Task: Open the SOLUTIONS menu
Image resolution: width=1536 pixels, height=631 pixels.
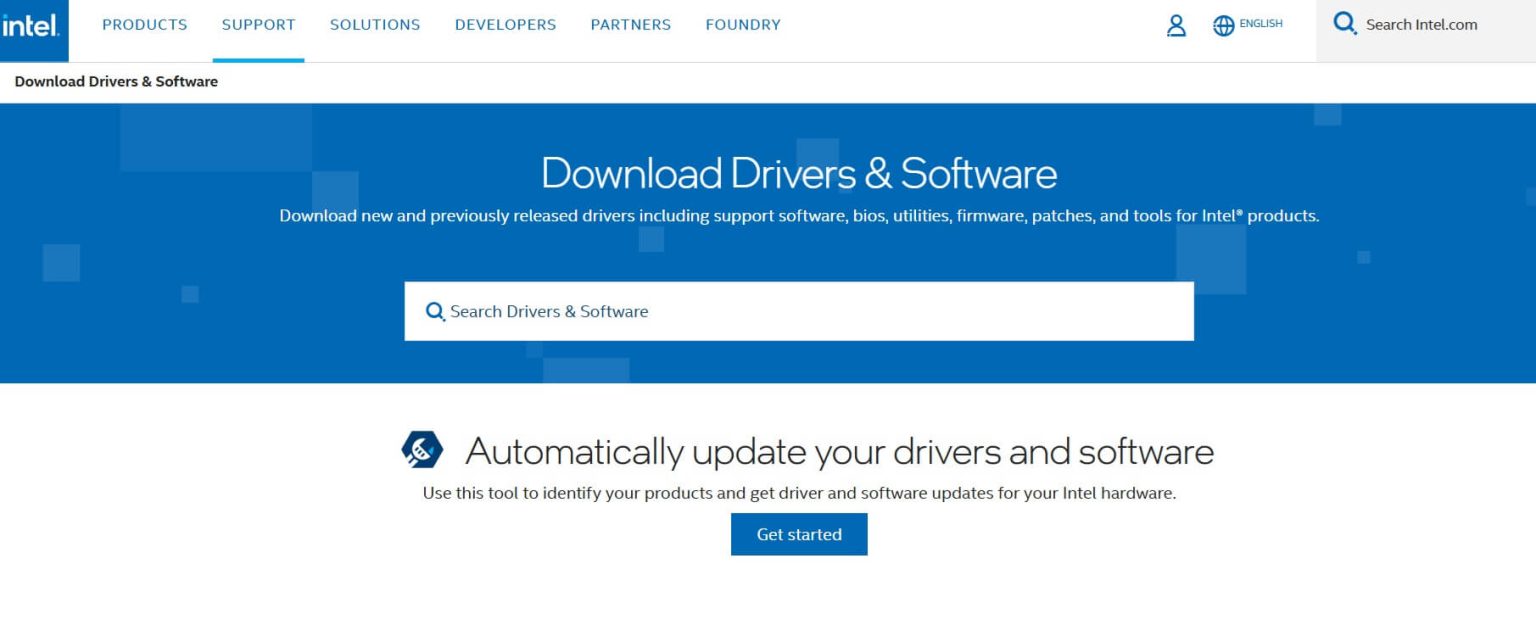Action: 375,25
